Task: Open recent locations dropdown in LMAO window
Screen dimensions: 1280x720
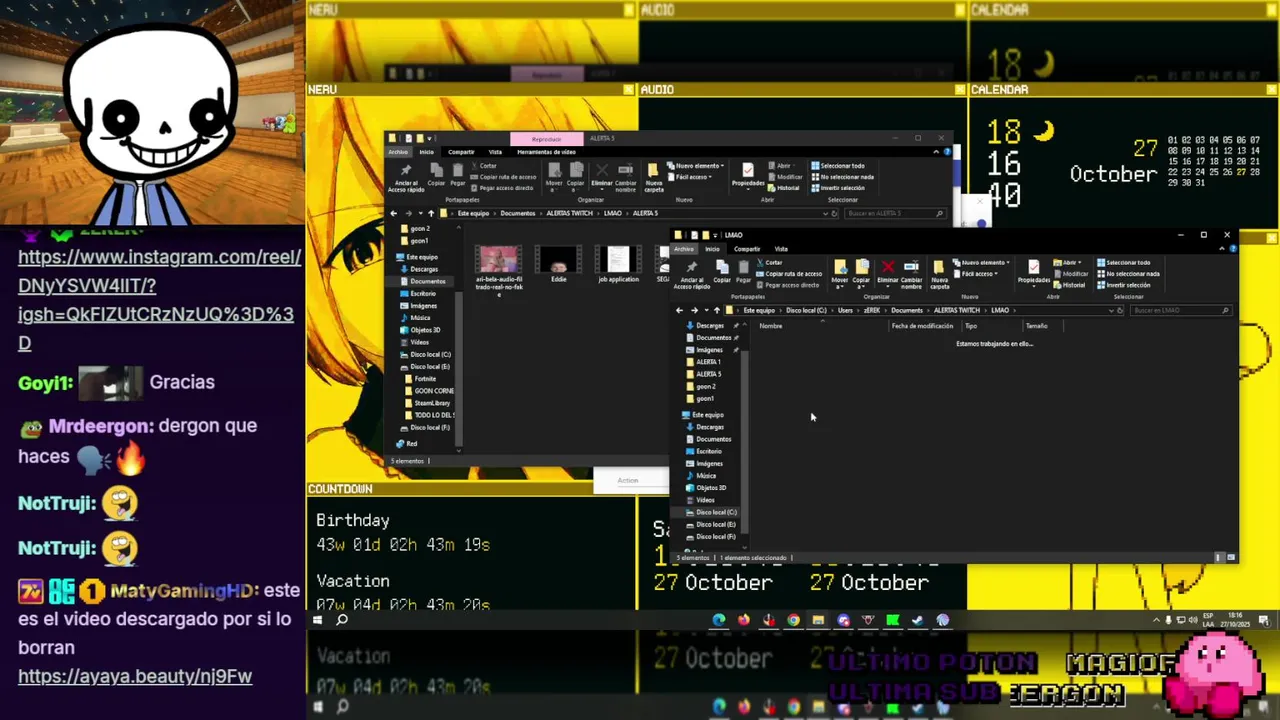Action: tap(706, 310)
